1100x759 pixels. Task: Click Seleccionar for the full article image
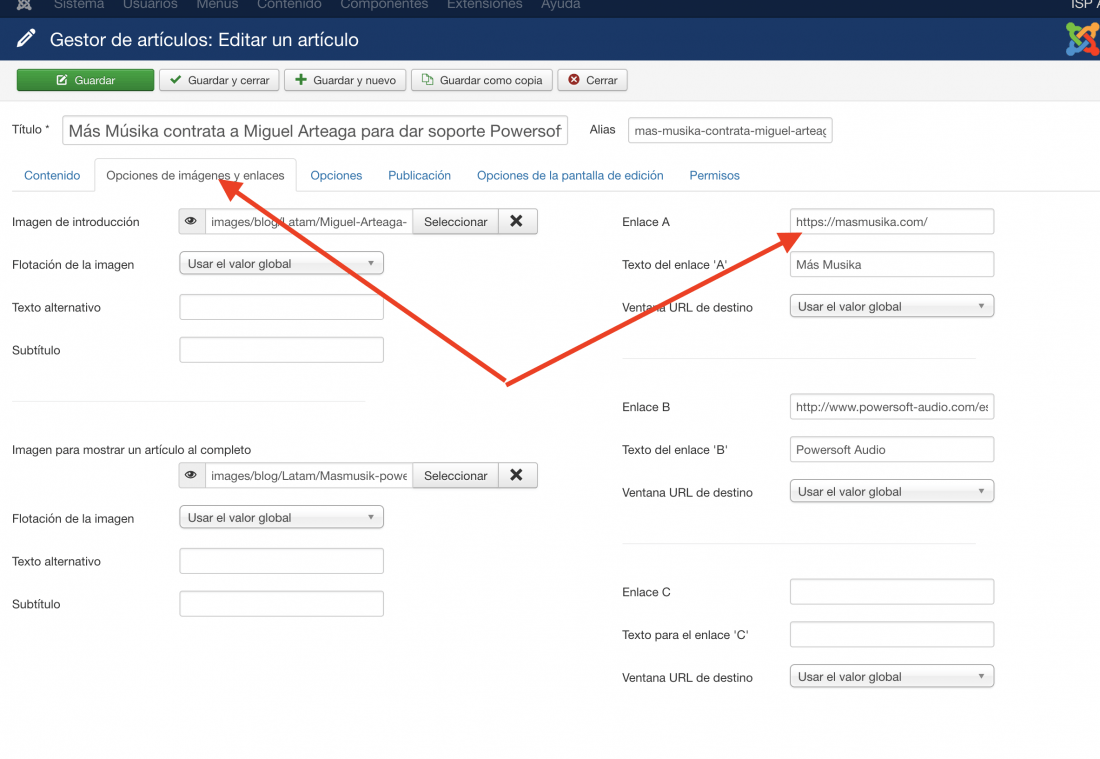[x=455, y=475]
